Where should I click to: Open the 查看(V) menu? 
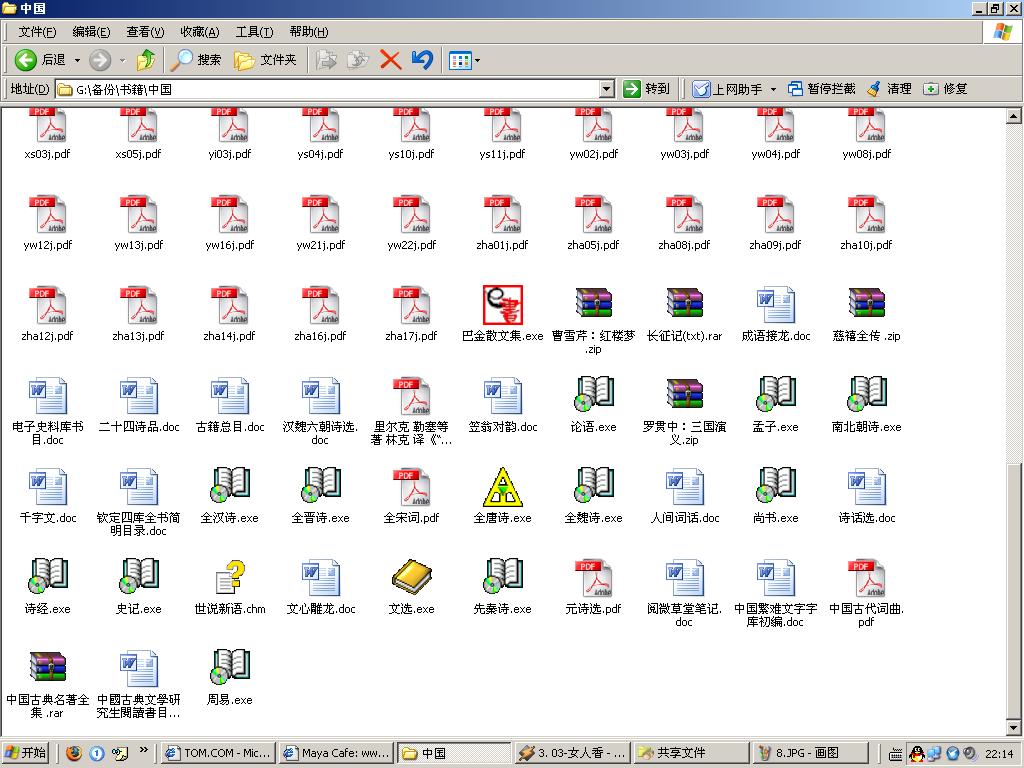click(x=145, y=32)
